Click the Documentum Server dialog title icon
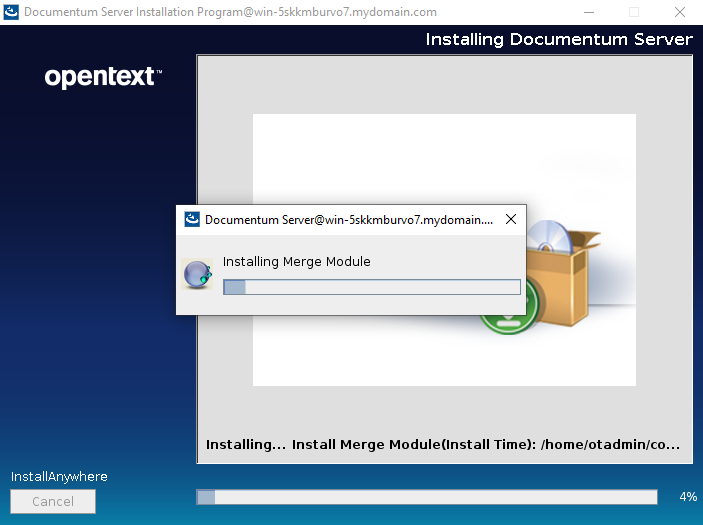Screen dimensions: 703x525 tap(192, 219)
